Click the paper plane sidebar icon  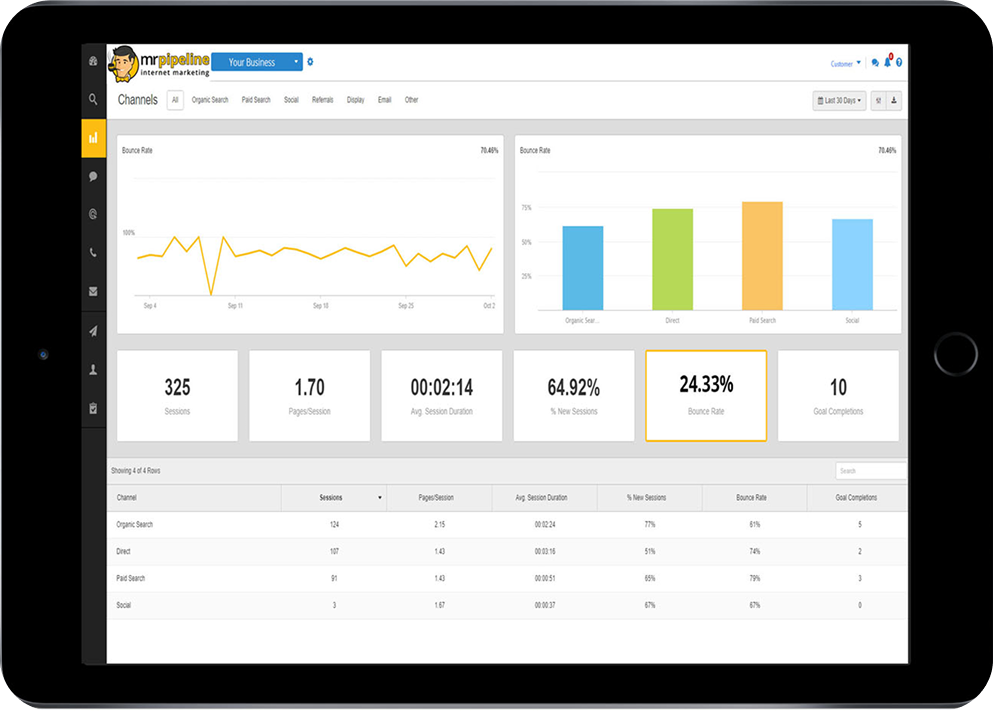pyautogui.click(x=93, y=331)
